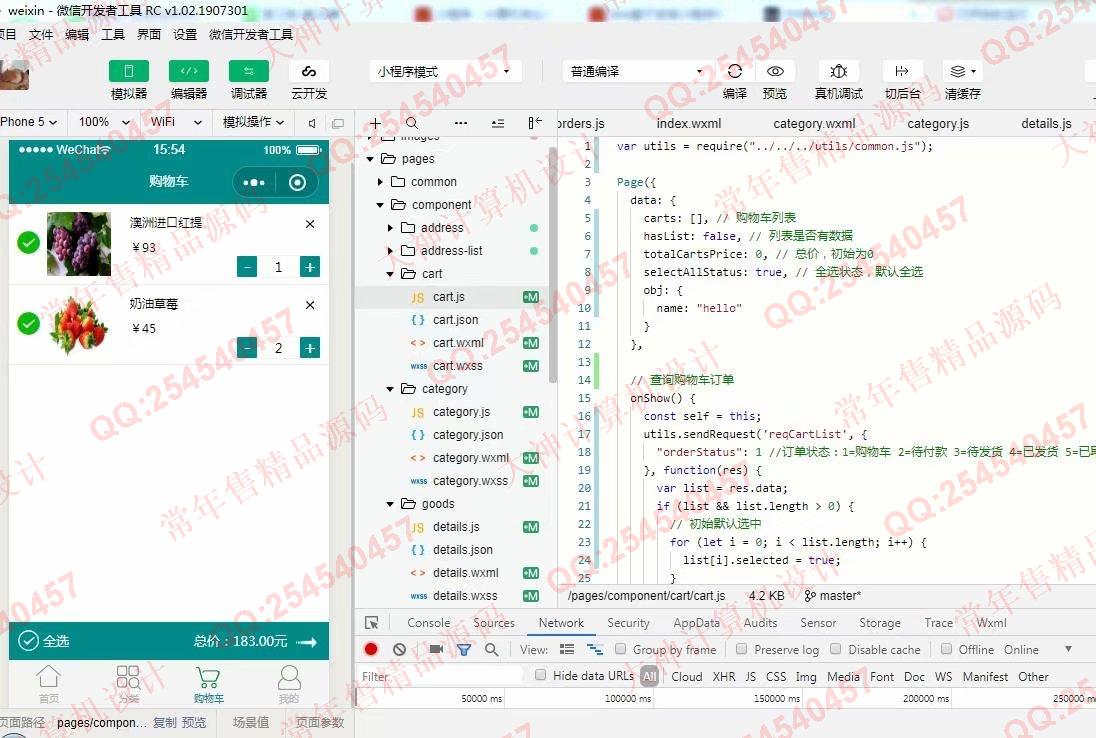Decrease 澳洲进口红提 quantity with minus
The image size is (1096, 738).
tap(247, 267)
